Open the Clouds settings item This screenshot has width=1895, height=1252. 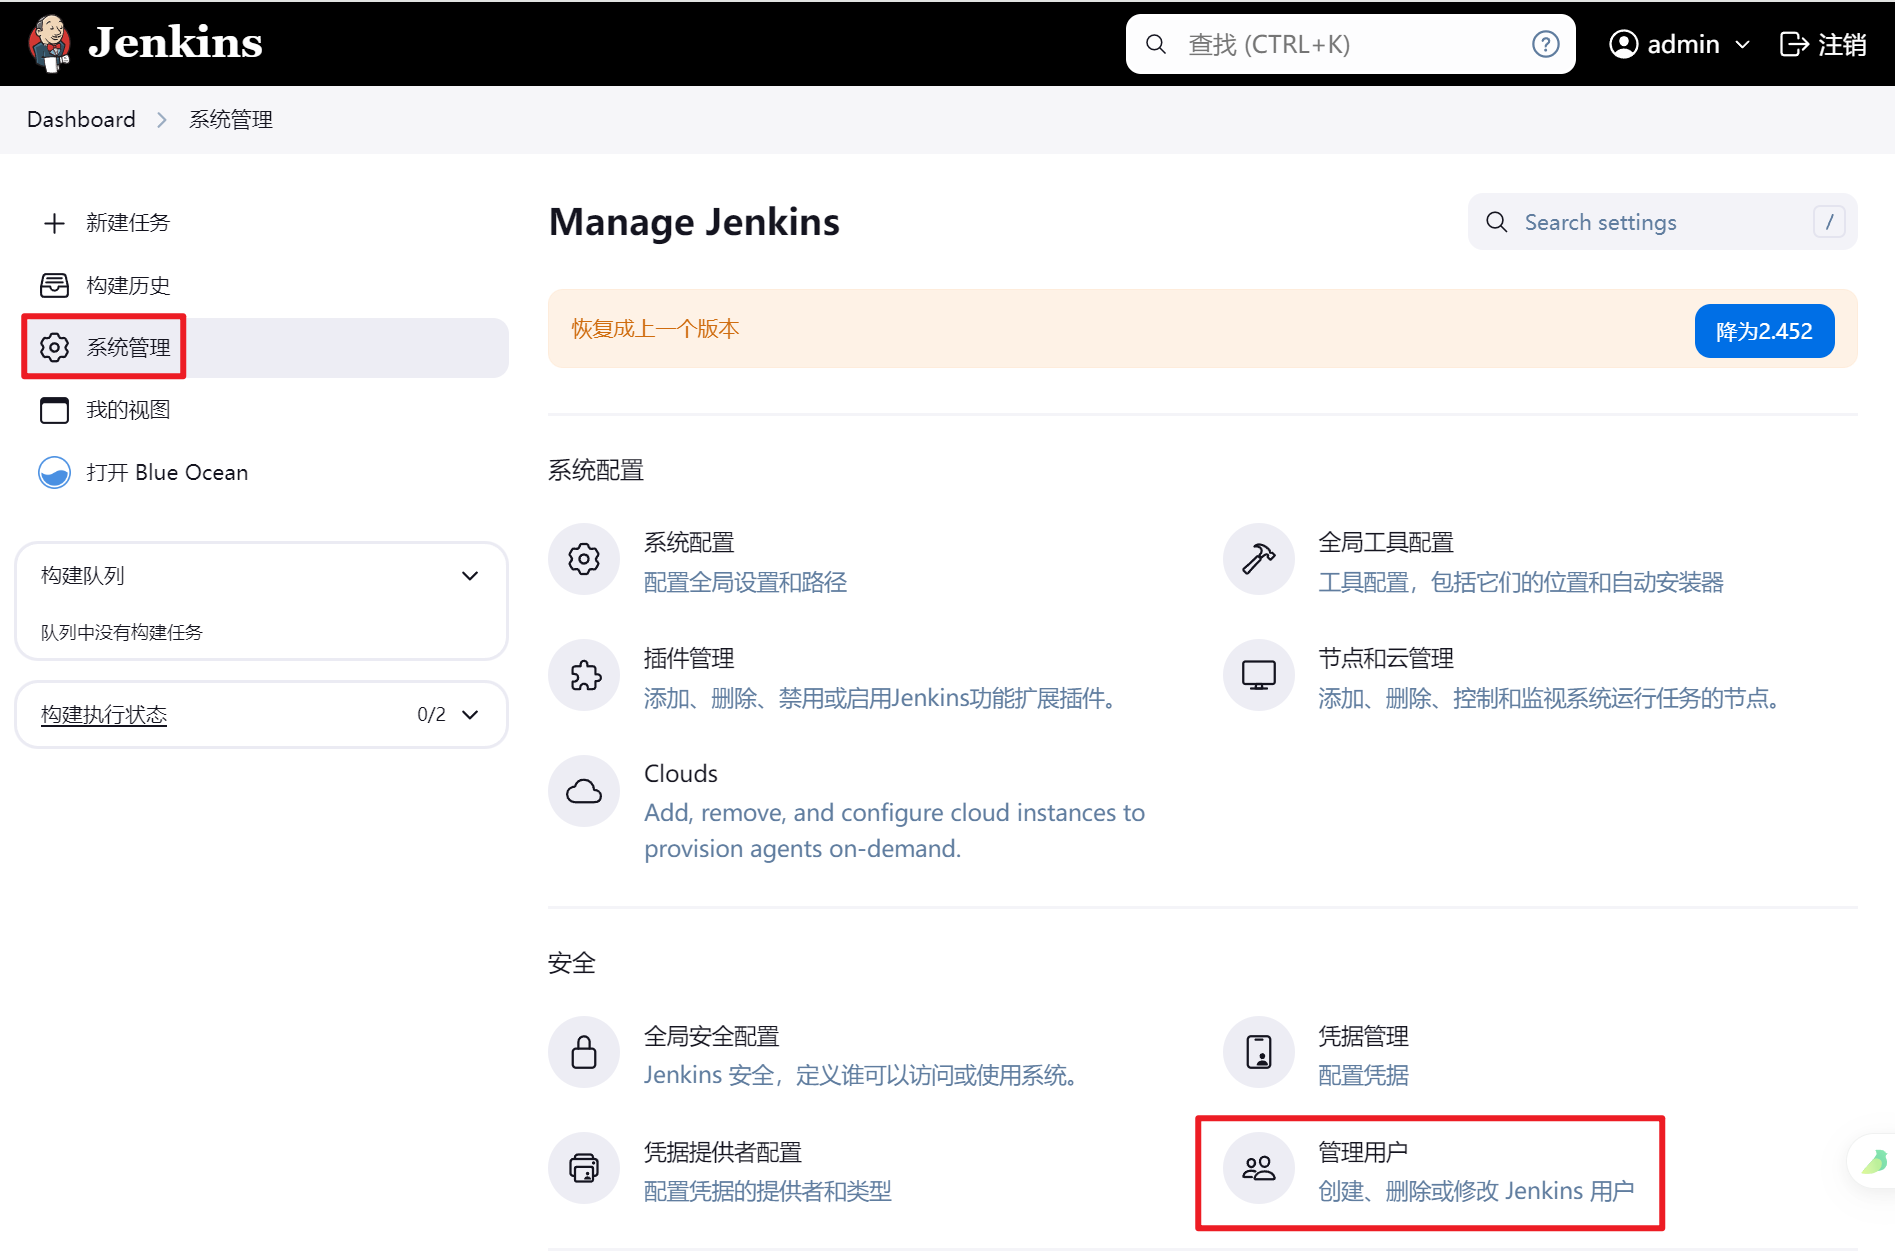pos(894,810)
